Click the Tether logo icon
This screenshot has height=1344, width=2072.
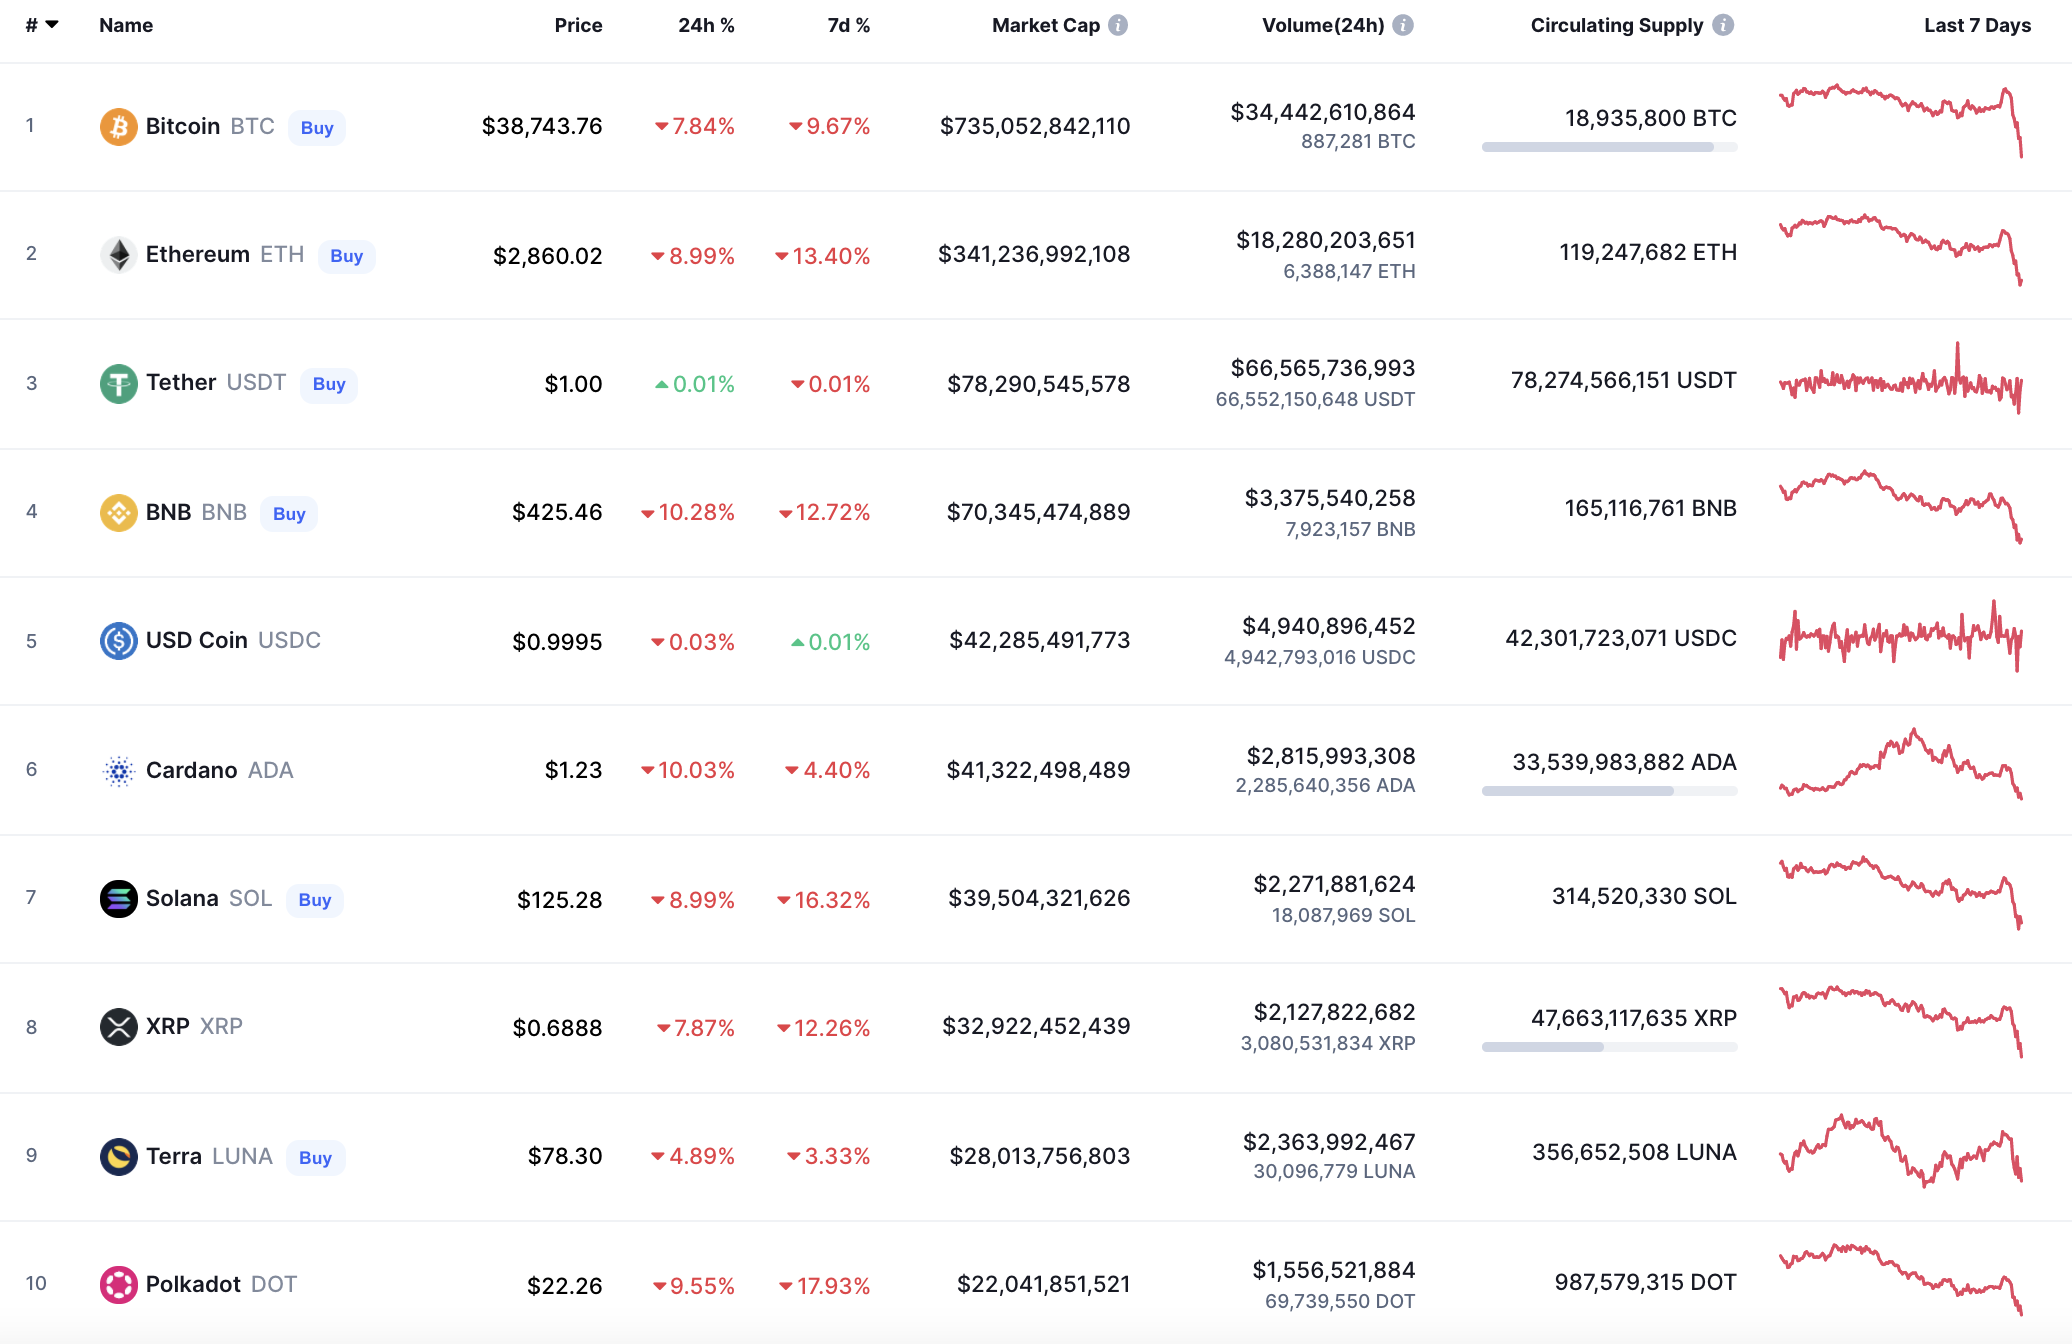point(118,384)
